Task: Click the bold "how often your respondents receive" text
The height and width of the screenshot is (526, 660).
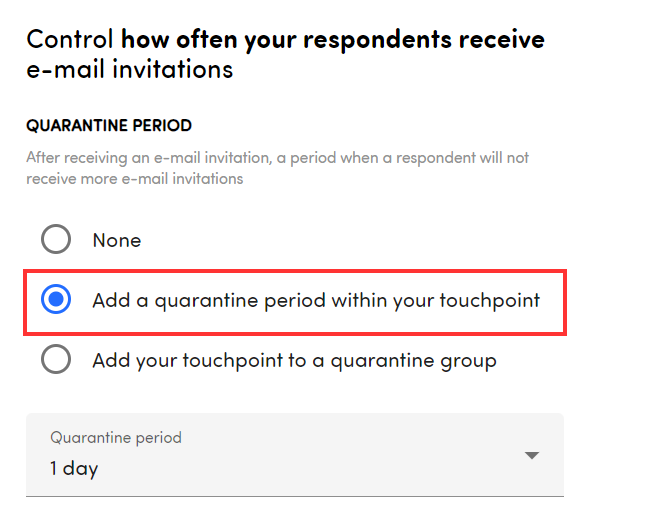Action: click(333, 40)
